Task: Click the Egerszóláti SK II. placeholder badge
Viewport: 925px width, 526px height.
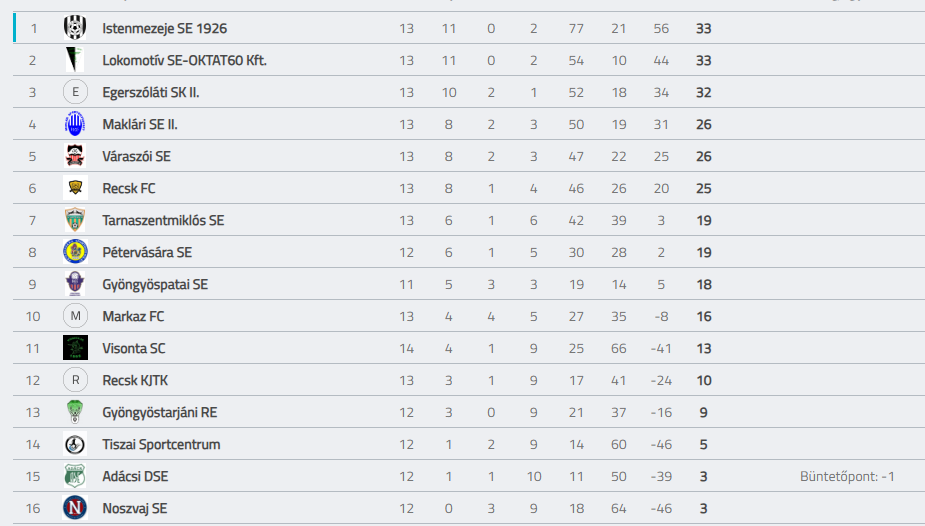Action: pyautogui.click(x=75, y=92)
